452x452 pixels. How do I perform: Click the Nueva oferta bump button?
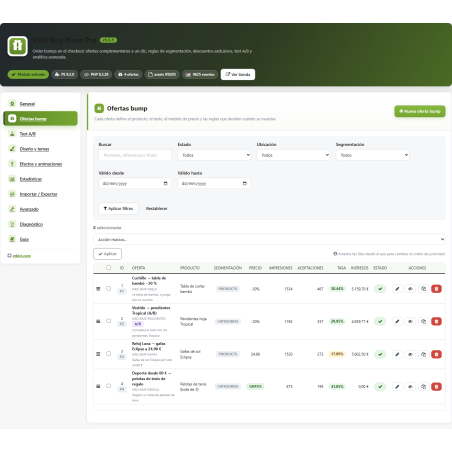click(420, 111)
